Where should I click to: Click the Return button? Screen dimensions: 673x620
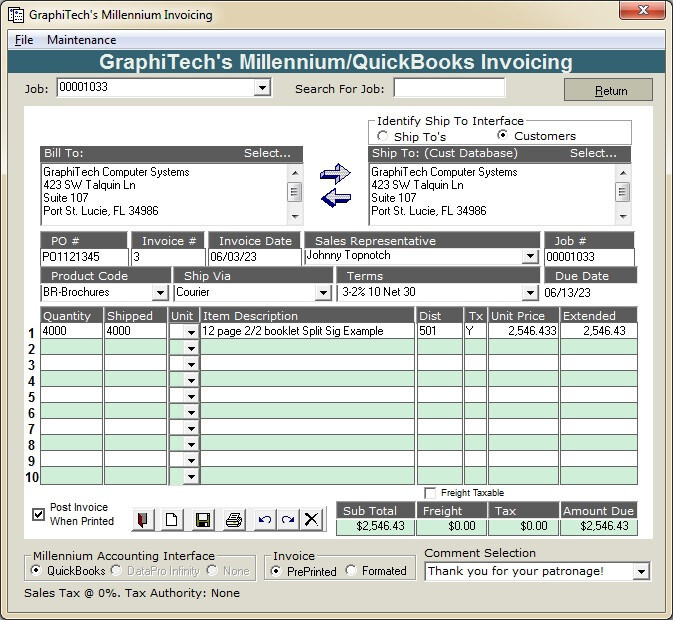608,90
